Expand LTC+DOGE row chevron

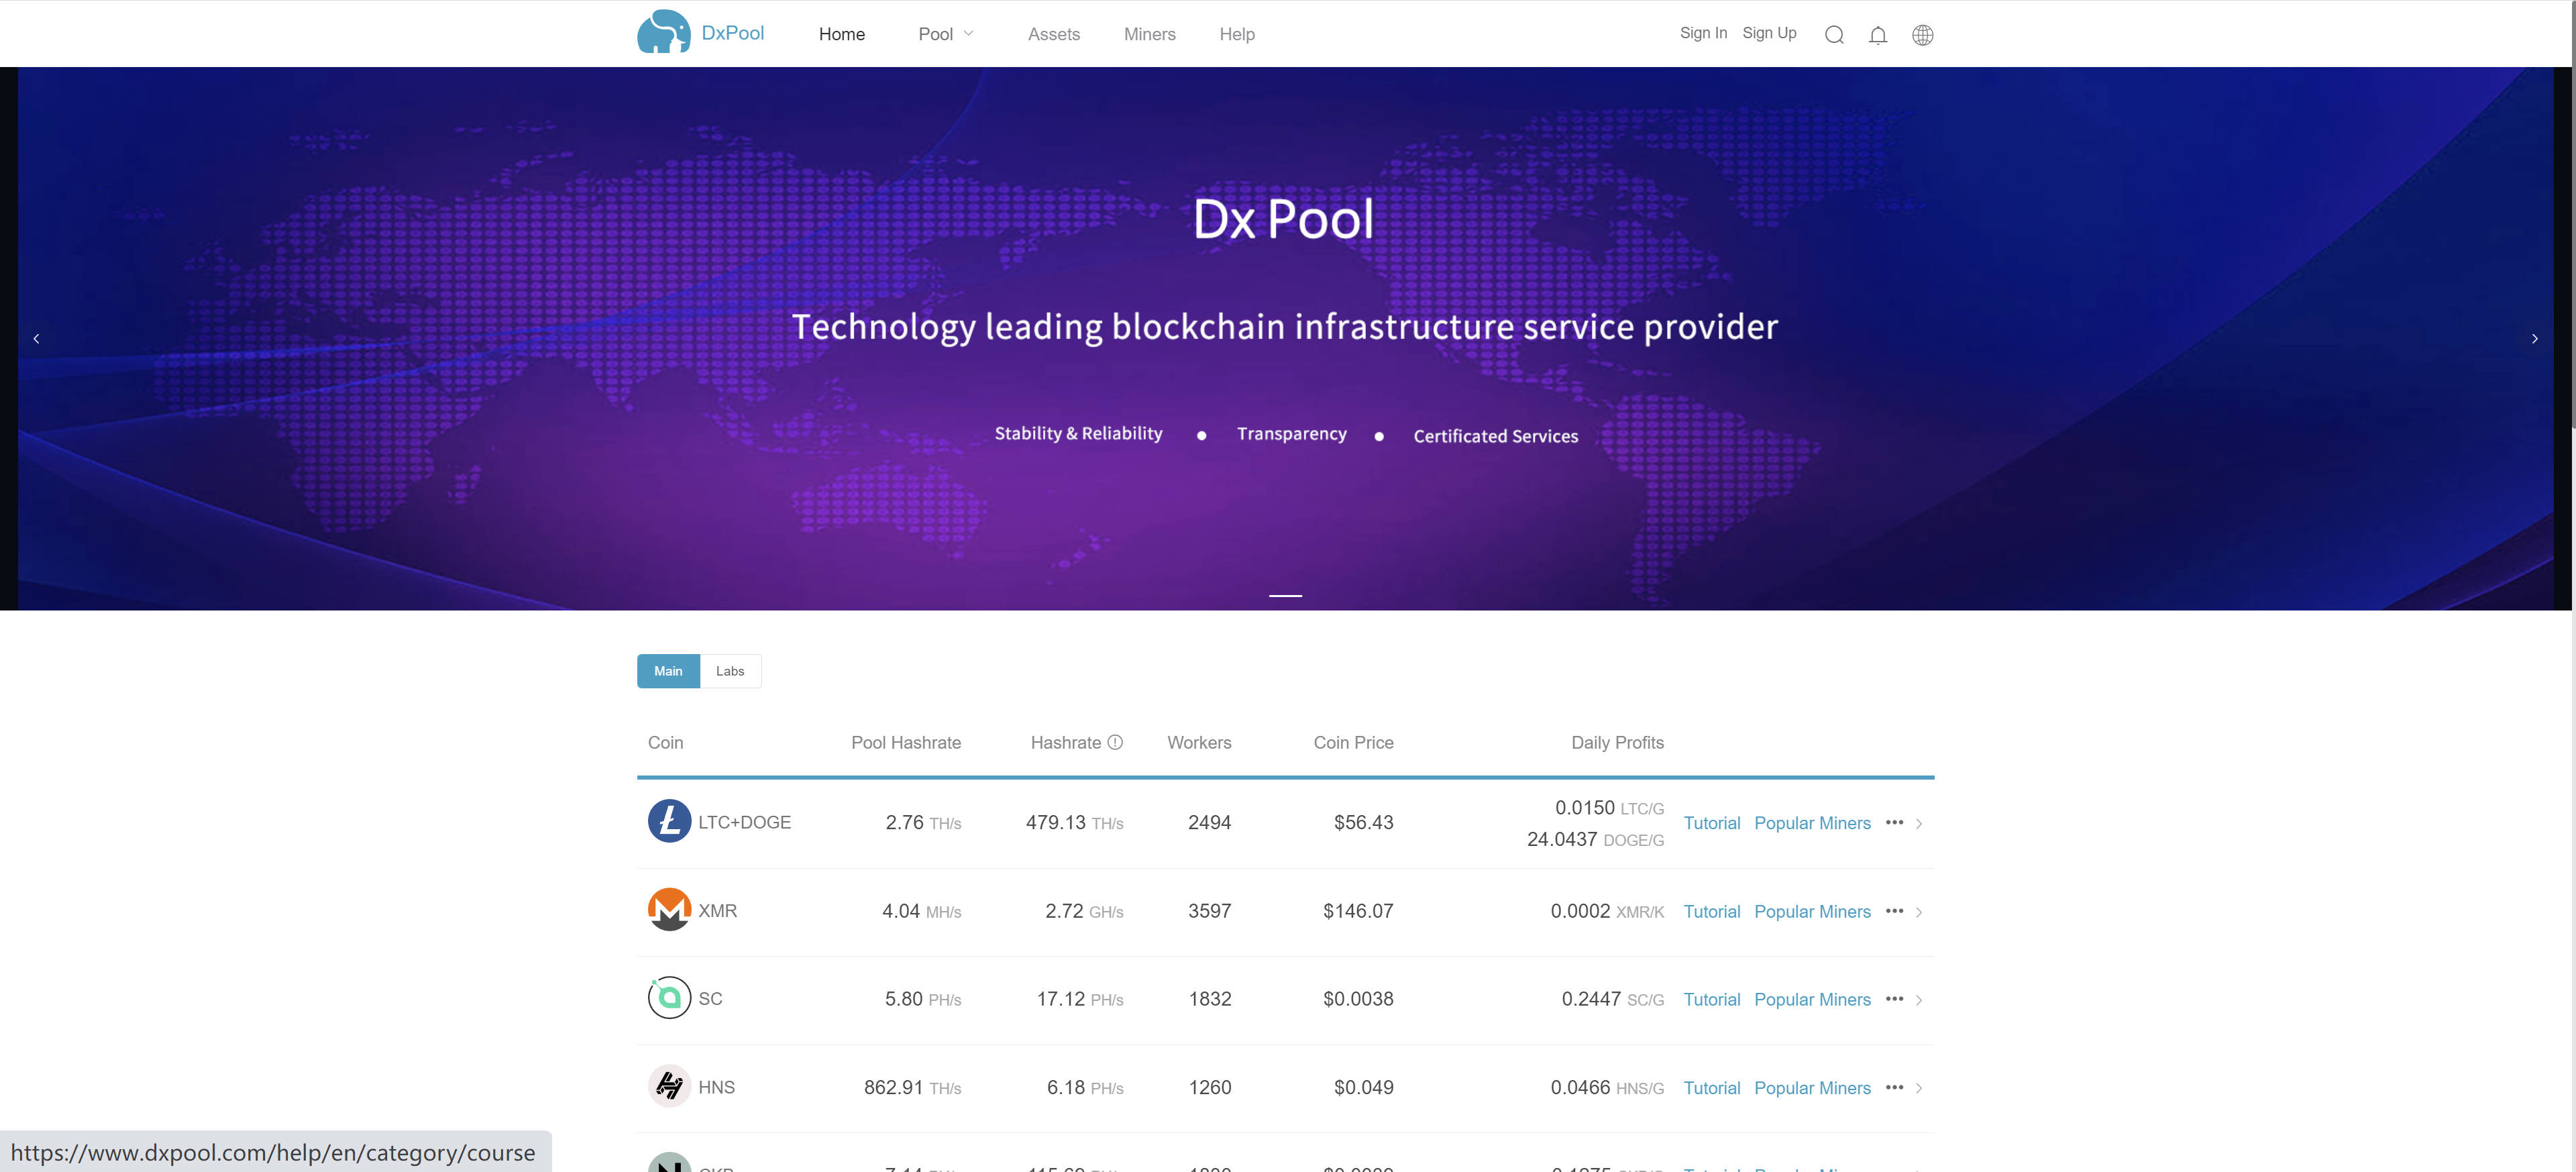1919,823
